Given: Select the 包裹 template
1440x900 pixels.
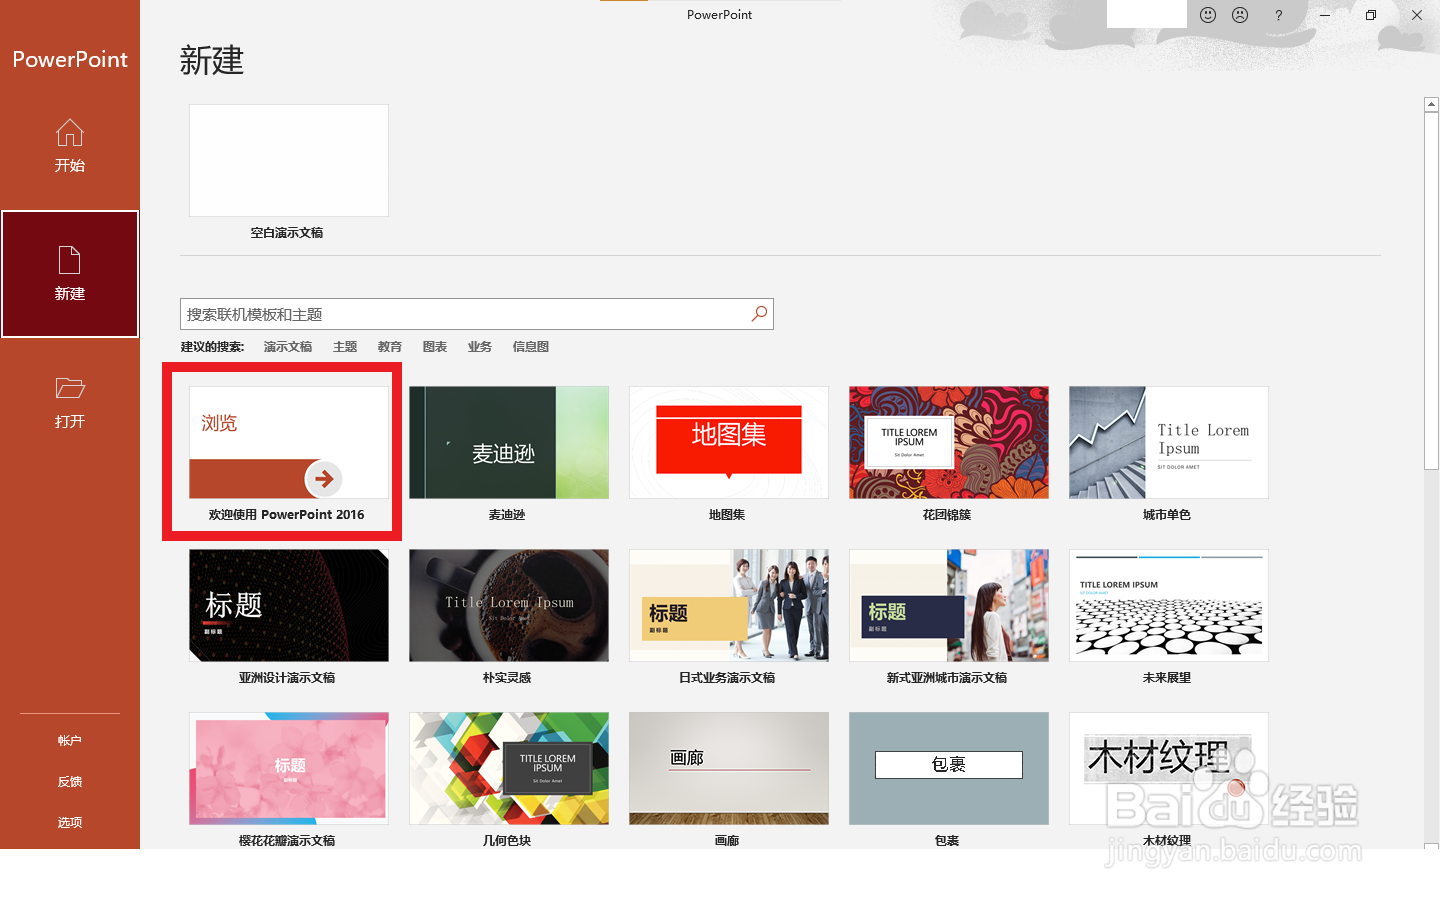Looking at the screenshot, I should (x=949, y=768).
